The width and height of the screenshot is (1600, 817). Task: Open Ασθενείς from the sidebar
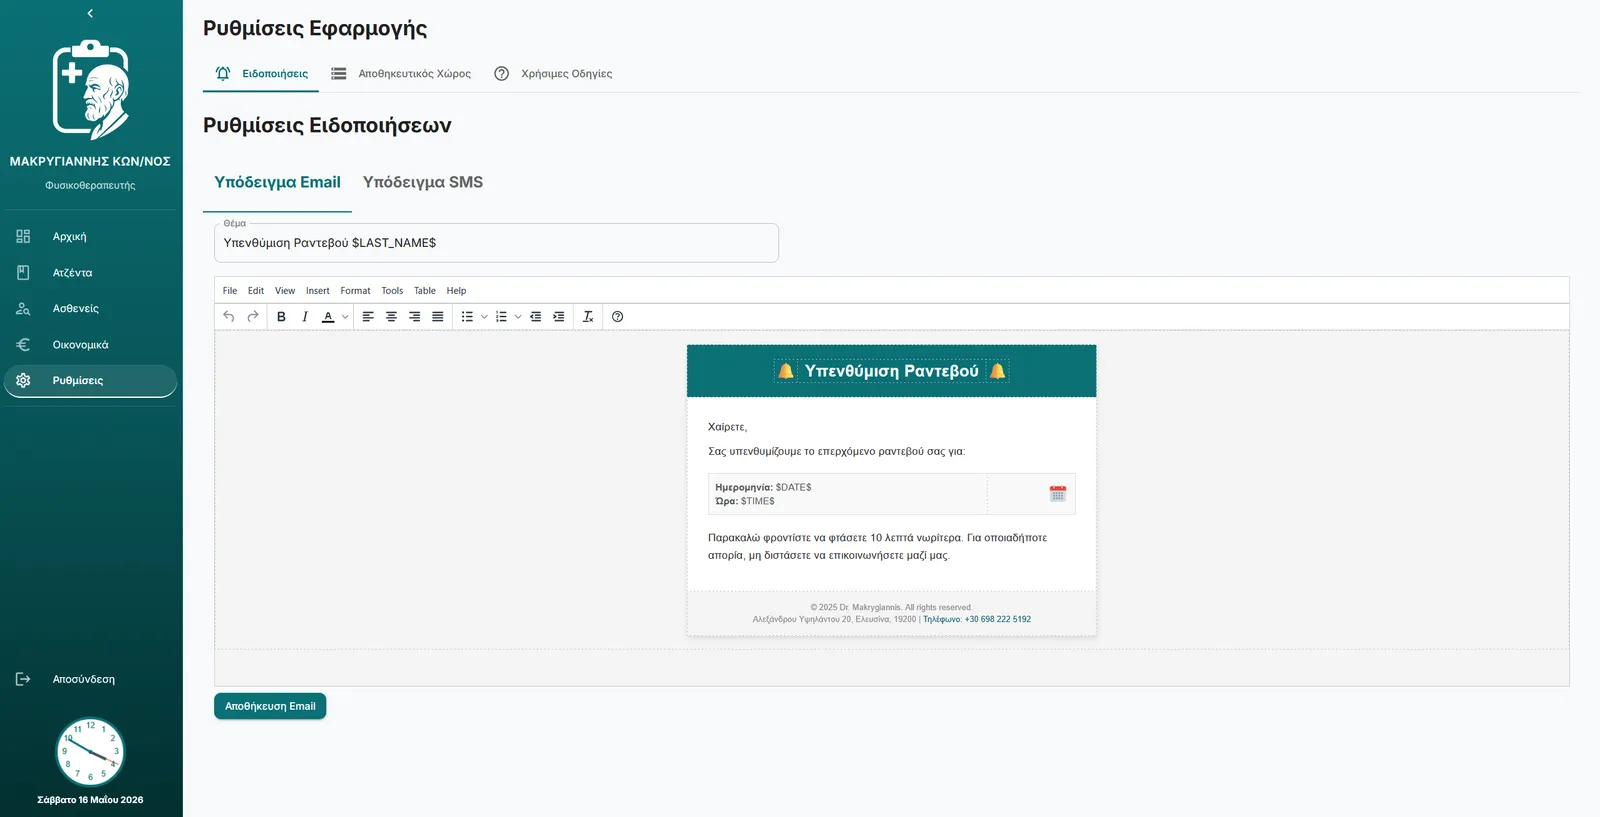[90, 309]
